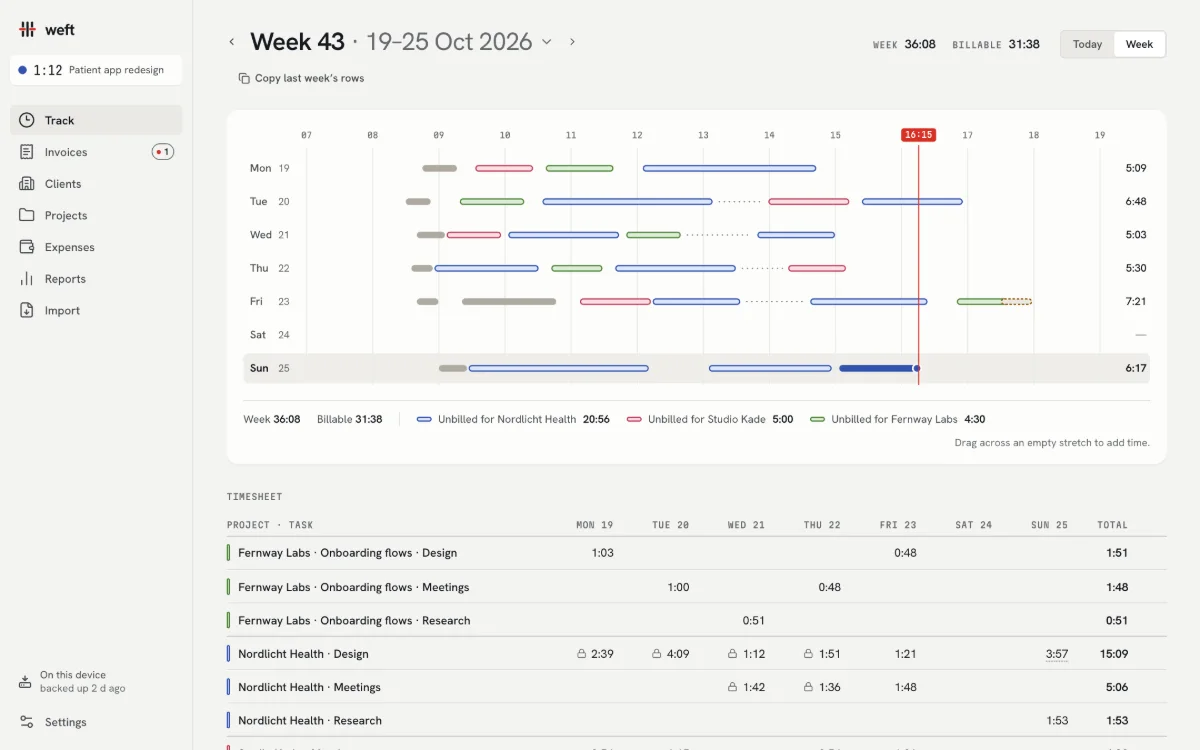Select Monday's red time bar on the timeline
The width and height of the screenshot is (1200, 750).
pyautogui.click(x=504, y=168)
